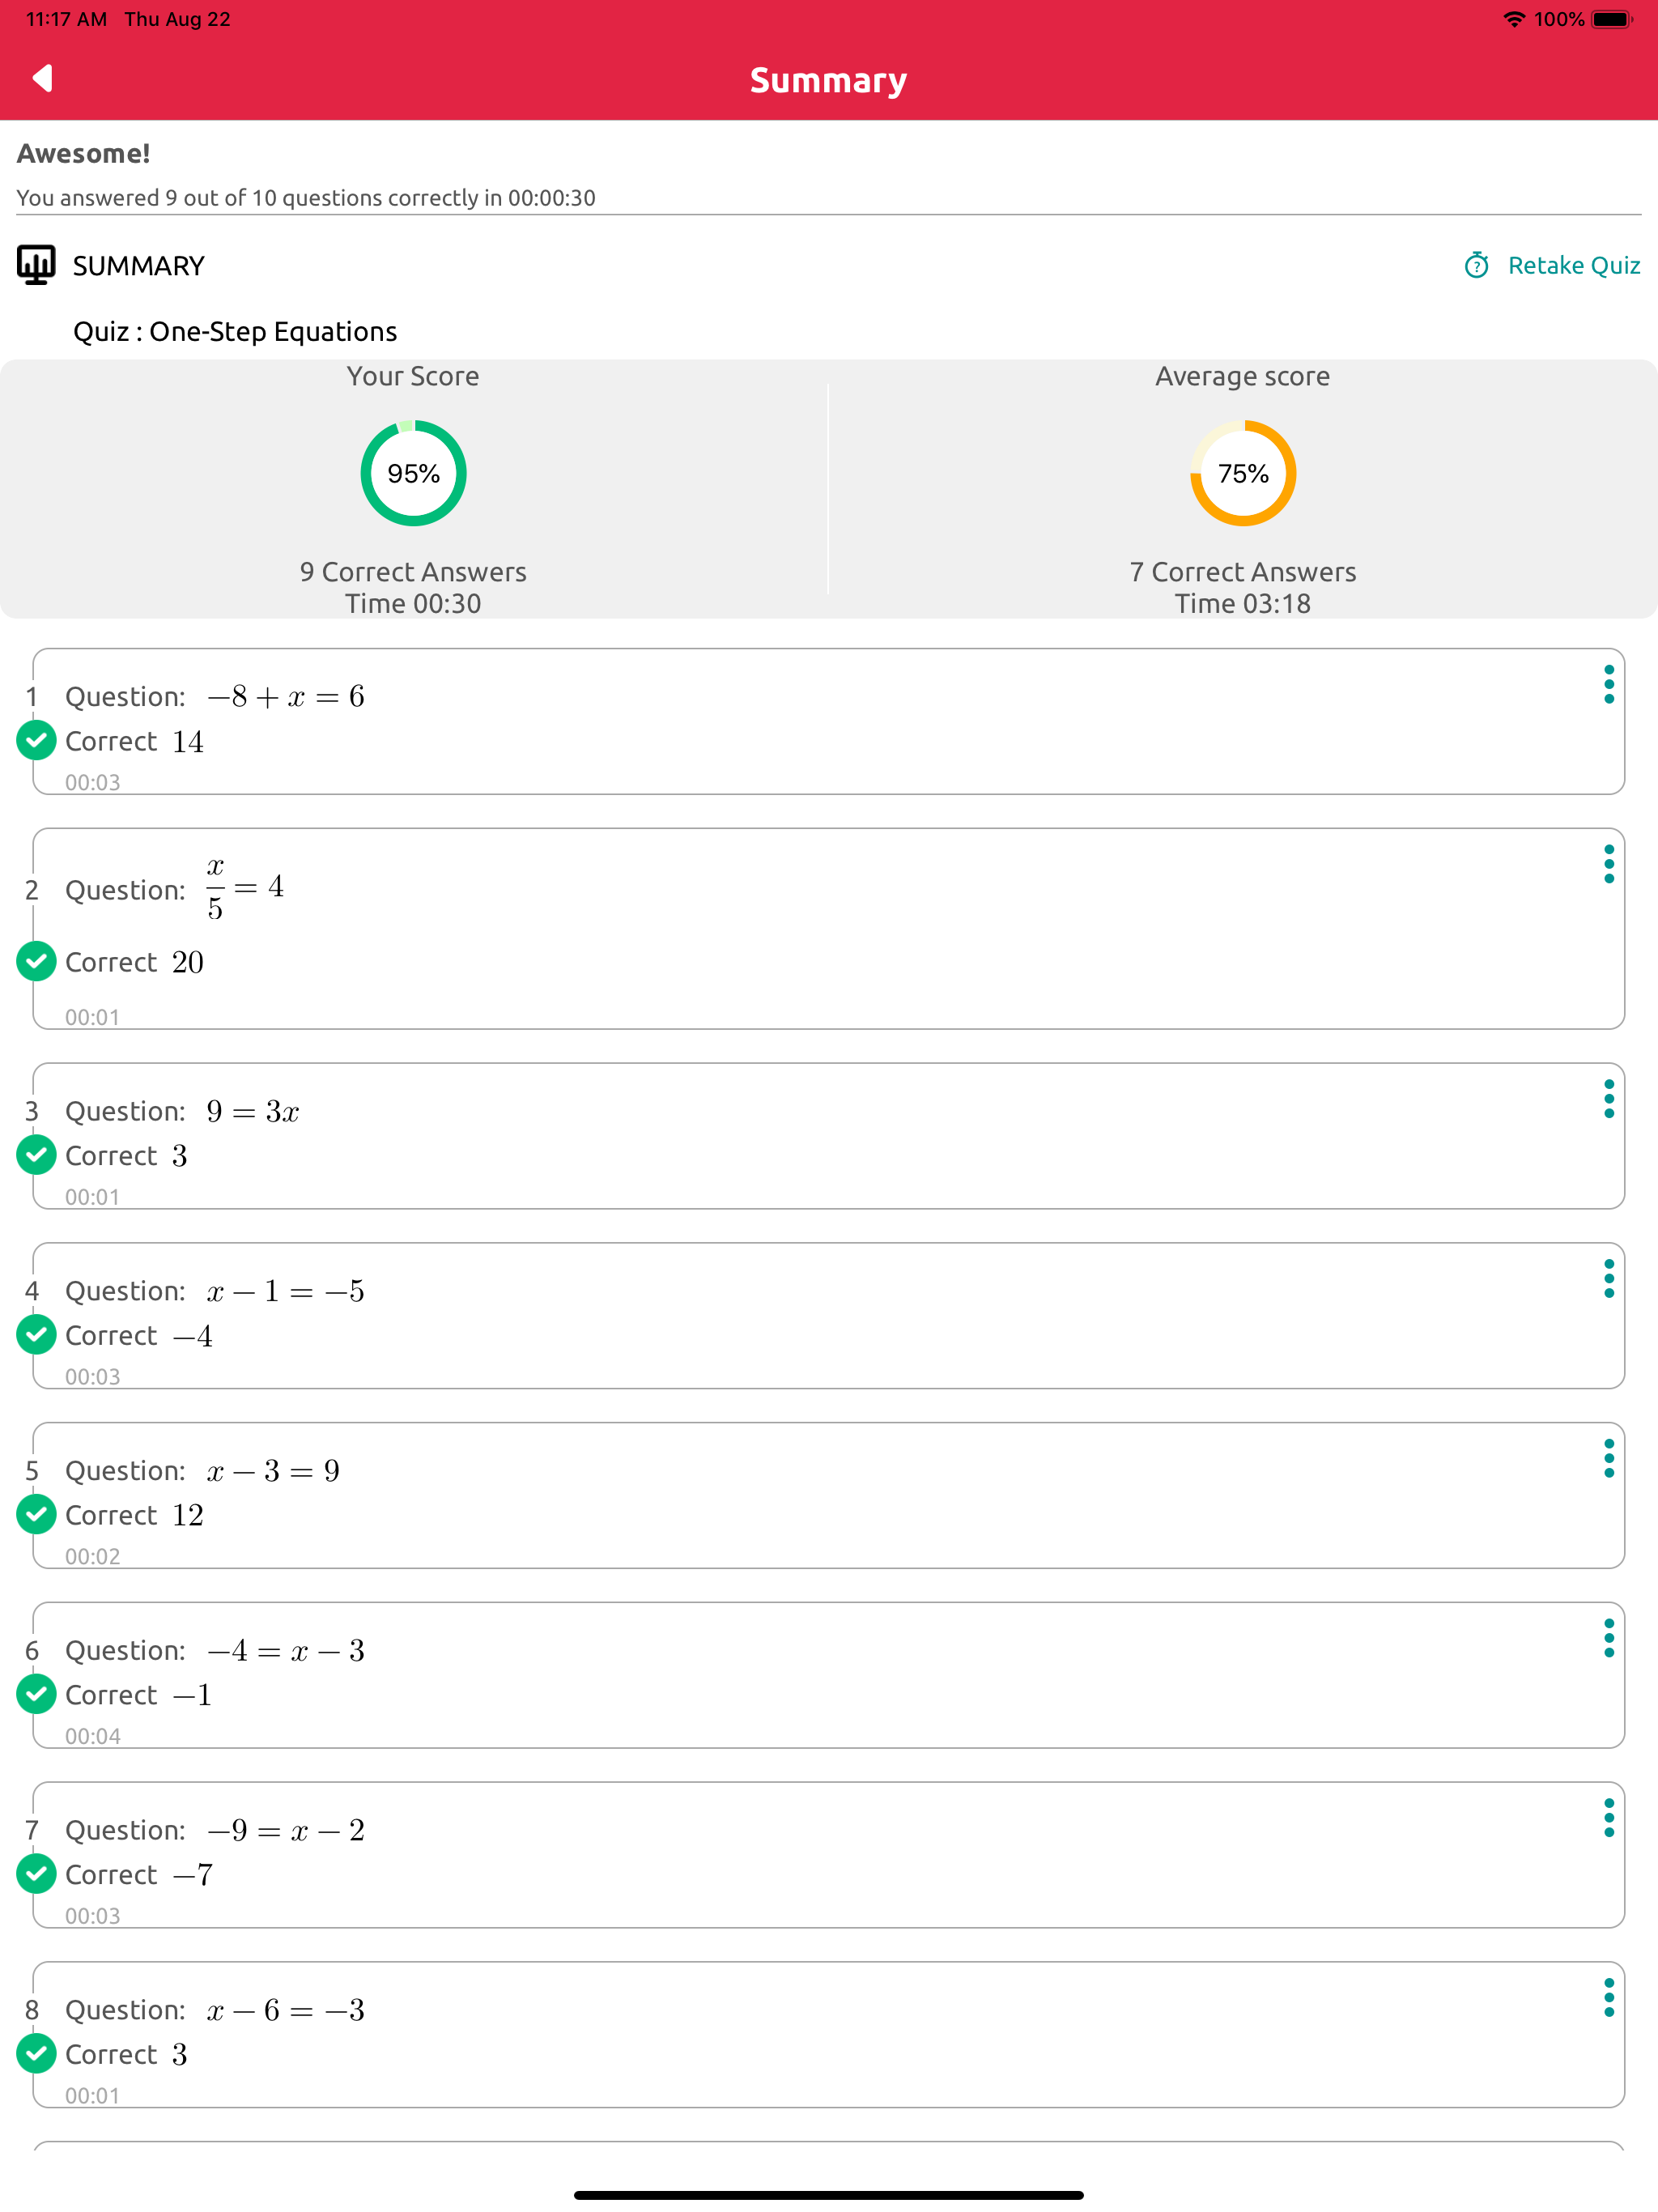Click green checkmark on question 4
Image resolution: width=1658 pixels, height=2212 pixels.
pyautogui.click(x=37, y=1335)
